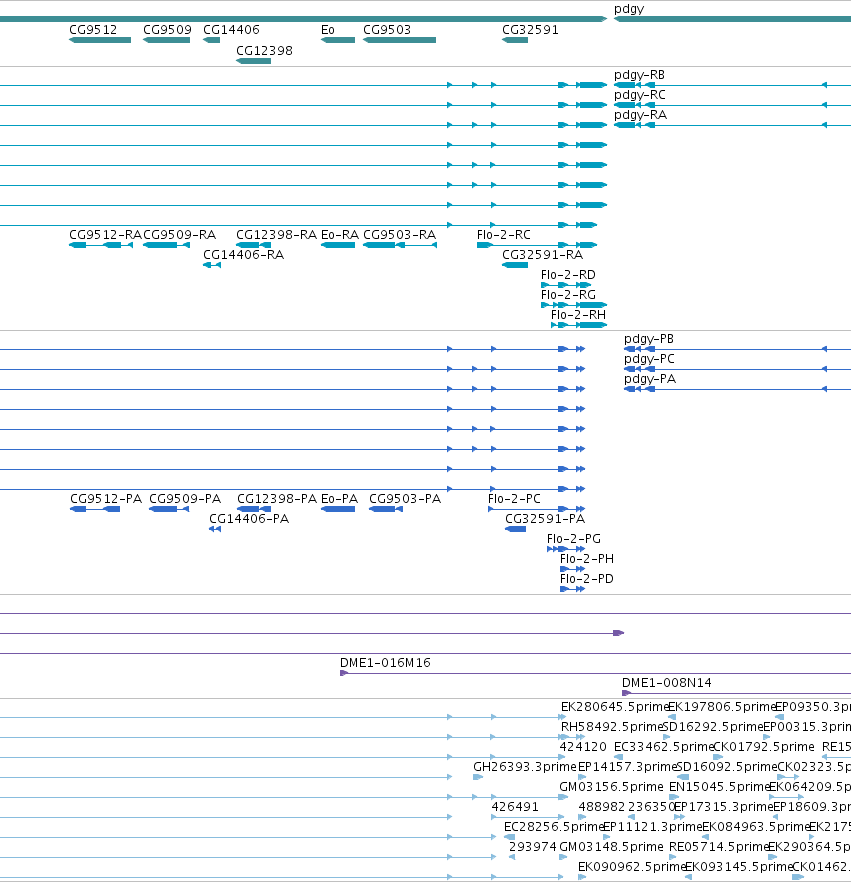The width and height of the screenshot is (851, 882).
Task: Open the Flo-2-PC protein
Action: coord(537,509)
